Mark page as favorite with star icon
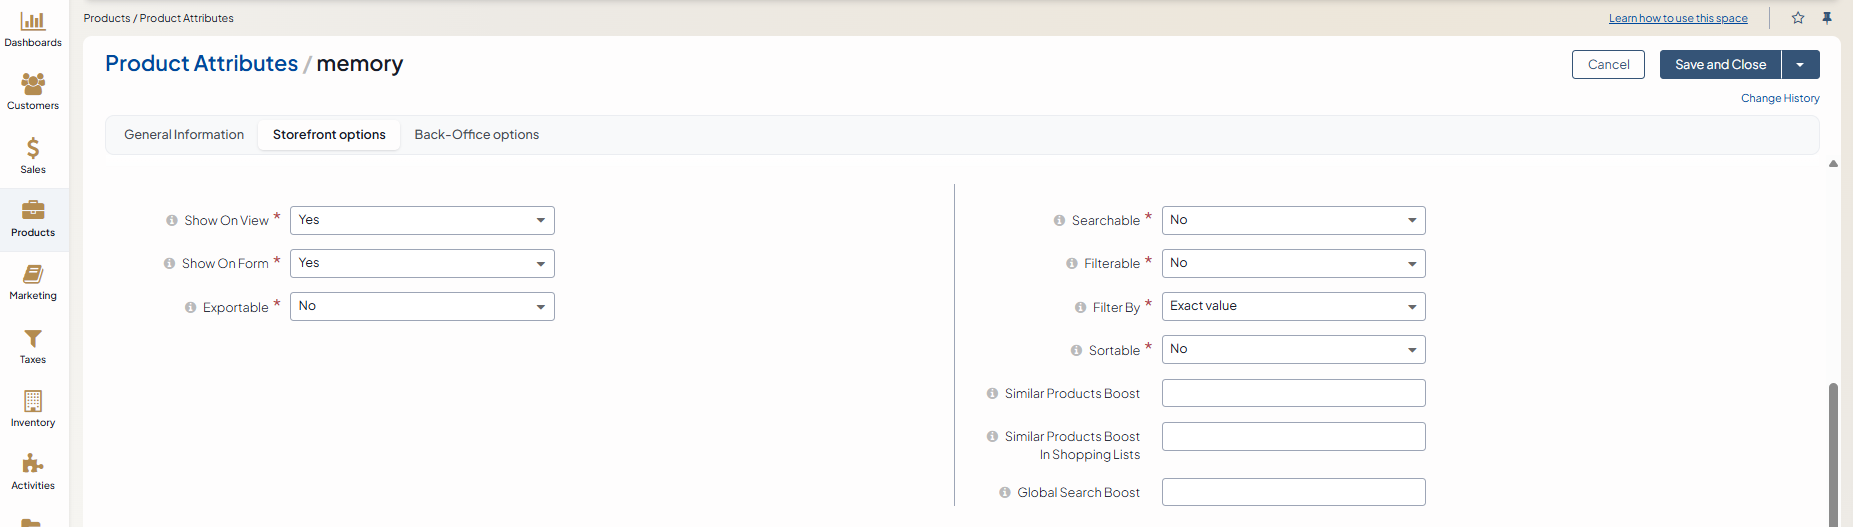This screenshot has width=1853, height=527. [x=1798, y=18]
